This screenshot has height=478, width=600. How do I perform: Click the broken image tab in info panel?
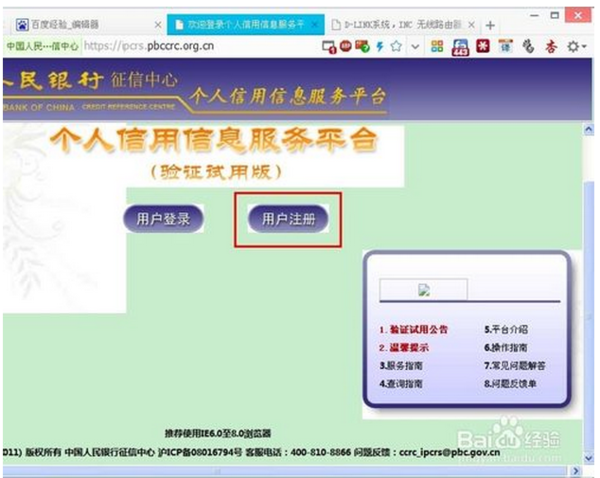424,290
